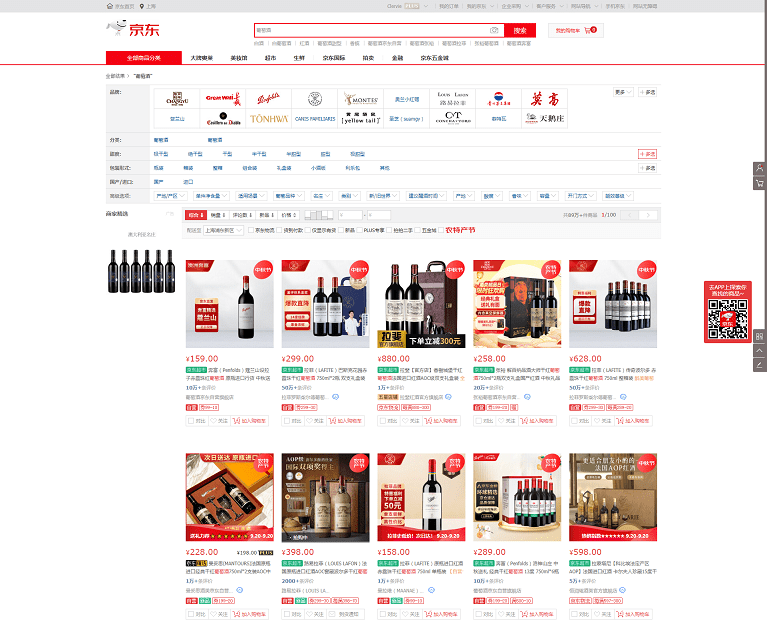Image resolution: width=767 pixels, height=628 pixels.
Task: Open the ¥880.00 wine gift box thumbnail
Action: click(421, 304)
